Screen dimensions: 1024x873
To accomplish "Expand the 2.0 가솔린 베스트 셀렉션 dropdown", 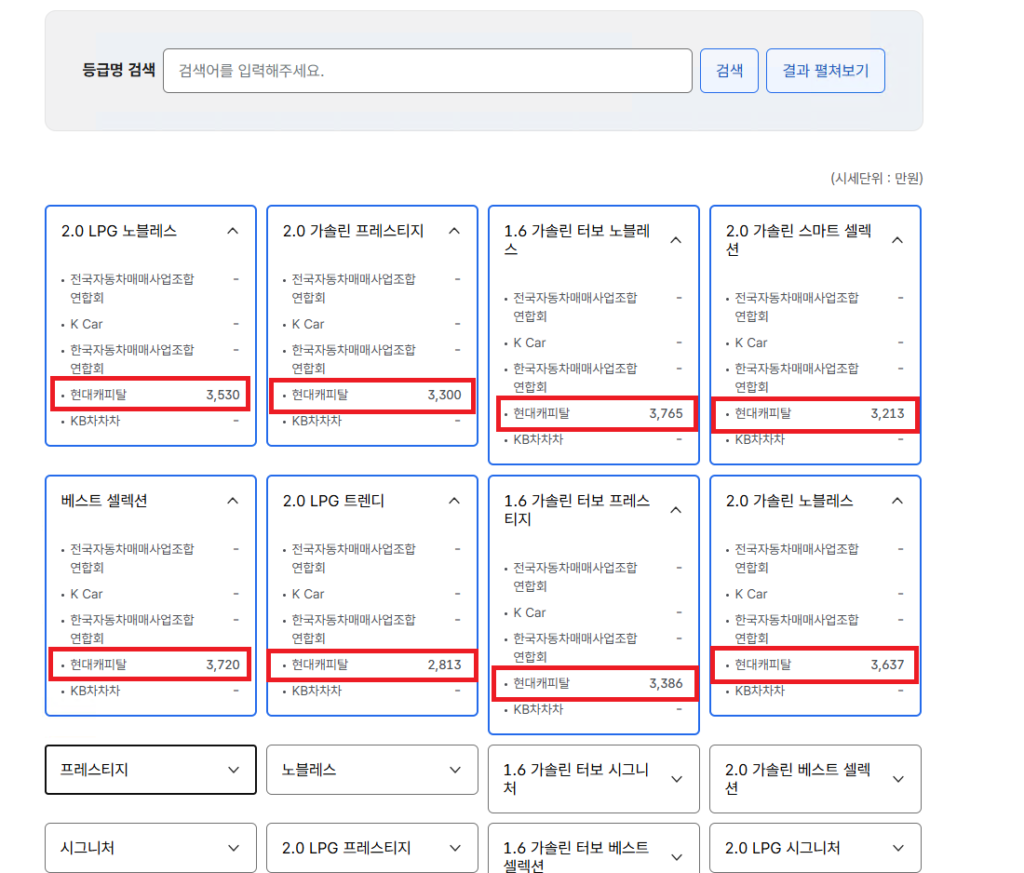I will pos(898,779).
